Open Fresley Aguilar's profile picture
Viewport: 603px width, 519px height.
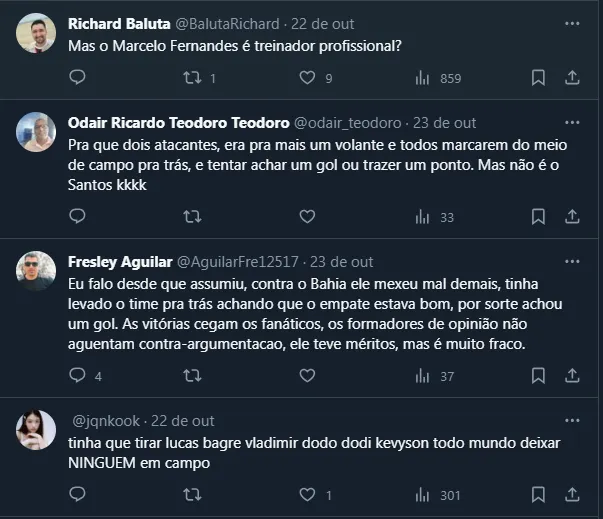(36, 271)
